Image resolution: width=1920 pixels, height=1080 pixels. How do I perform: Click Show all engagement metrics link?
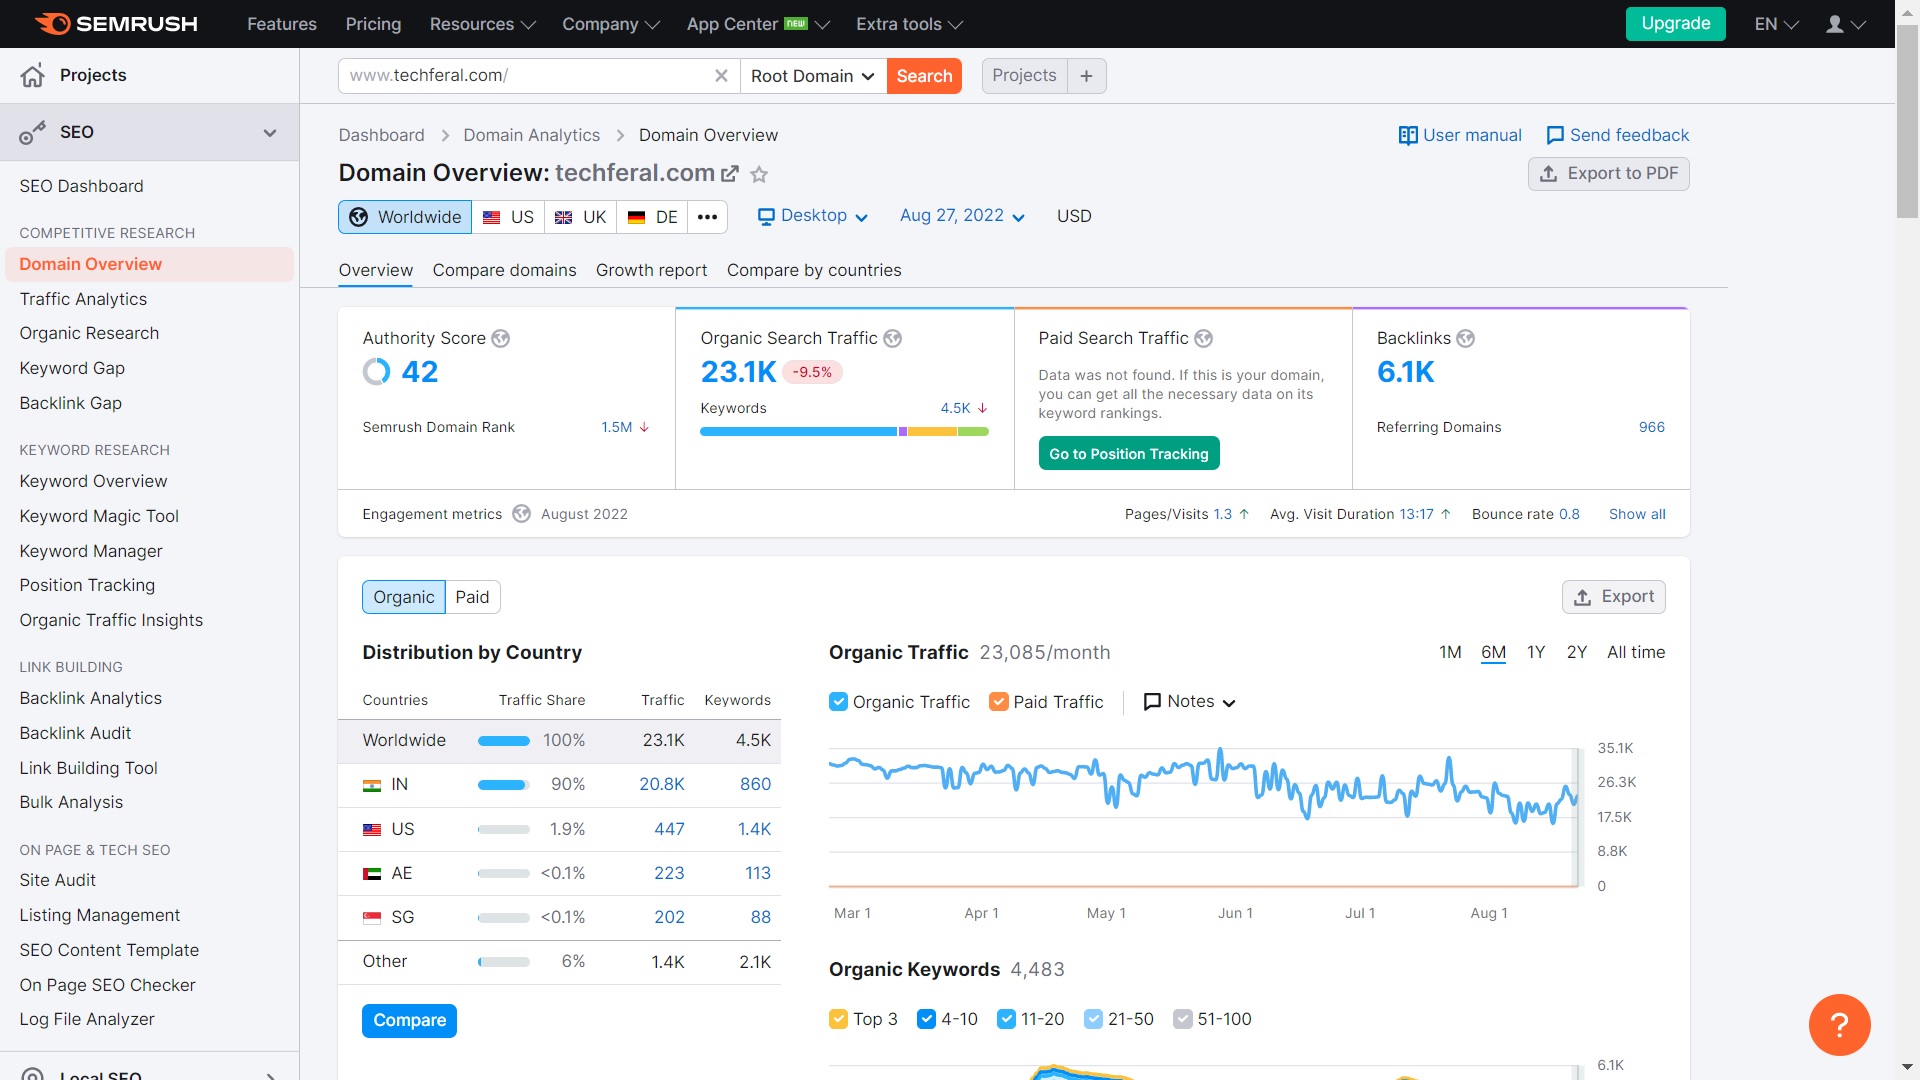1637,514
